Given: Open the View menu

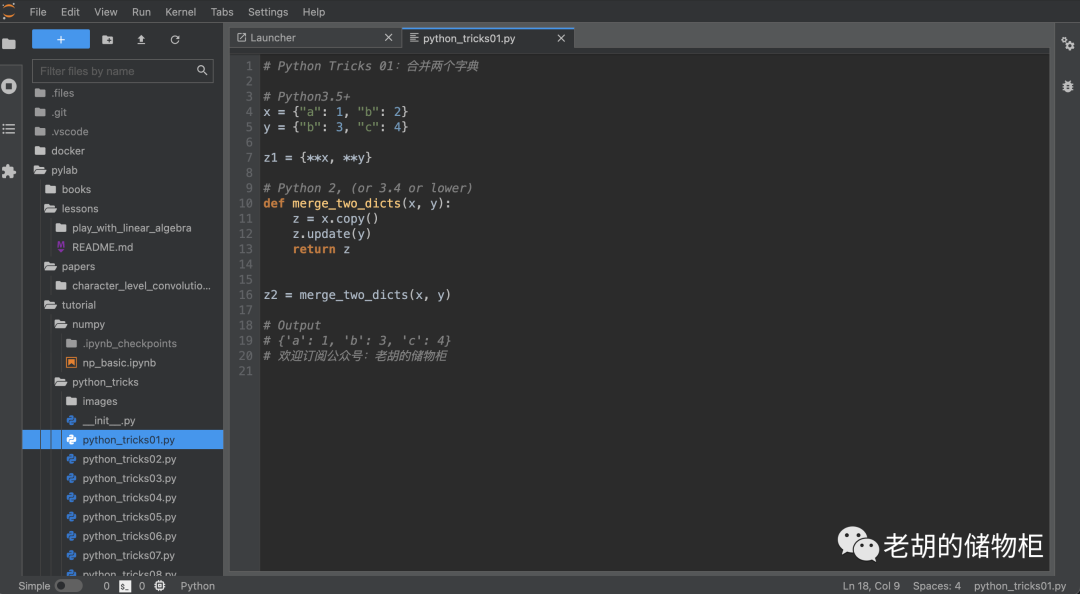Looking at the screenshot, I should [x=105, y=12].
